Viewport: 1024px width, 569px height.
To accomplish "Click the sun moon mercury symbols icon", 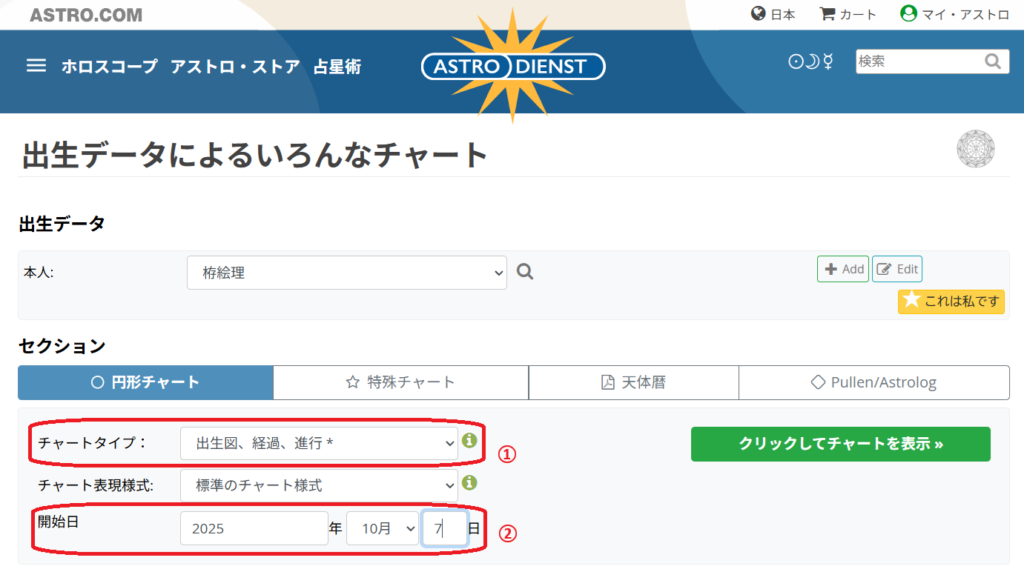I will tap(810, 62).
